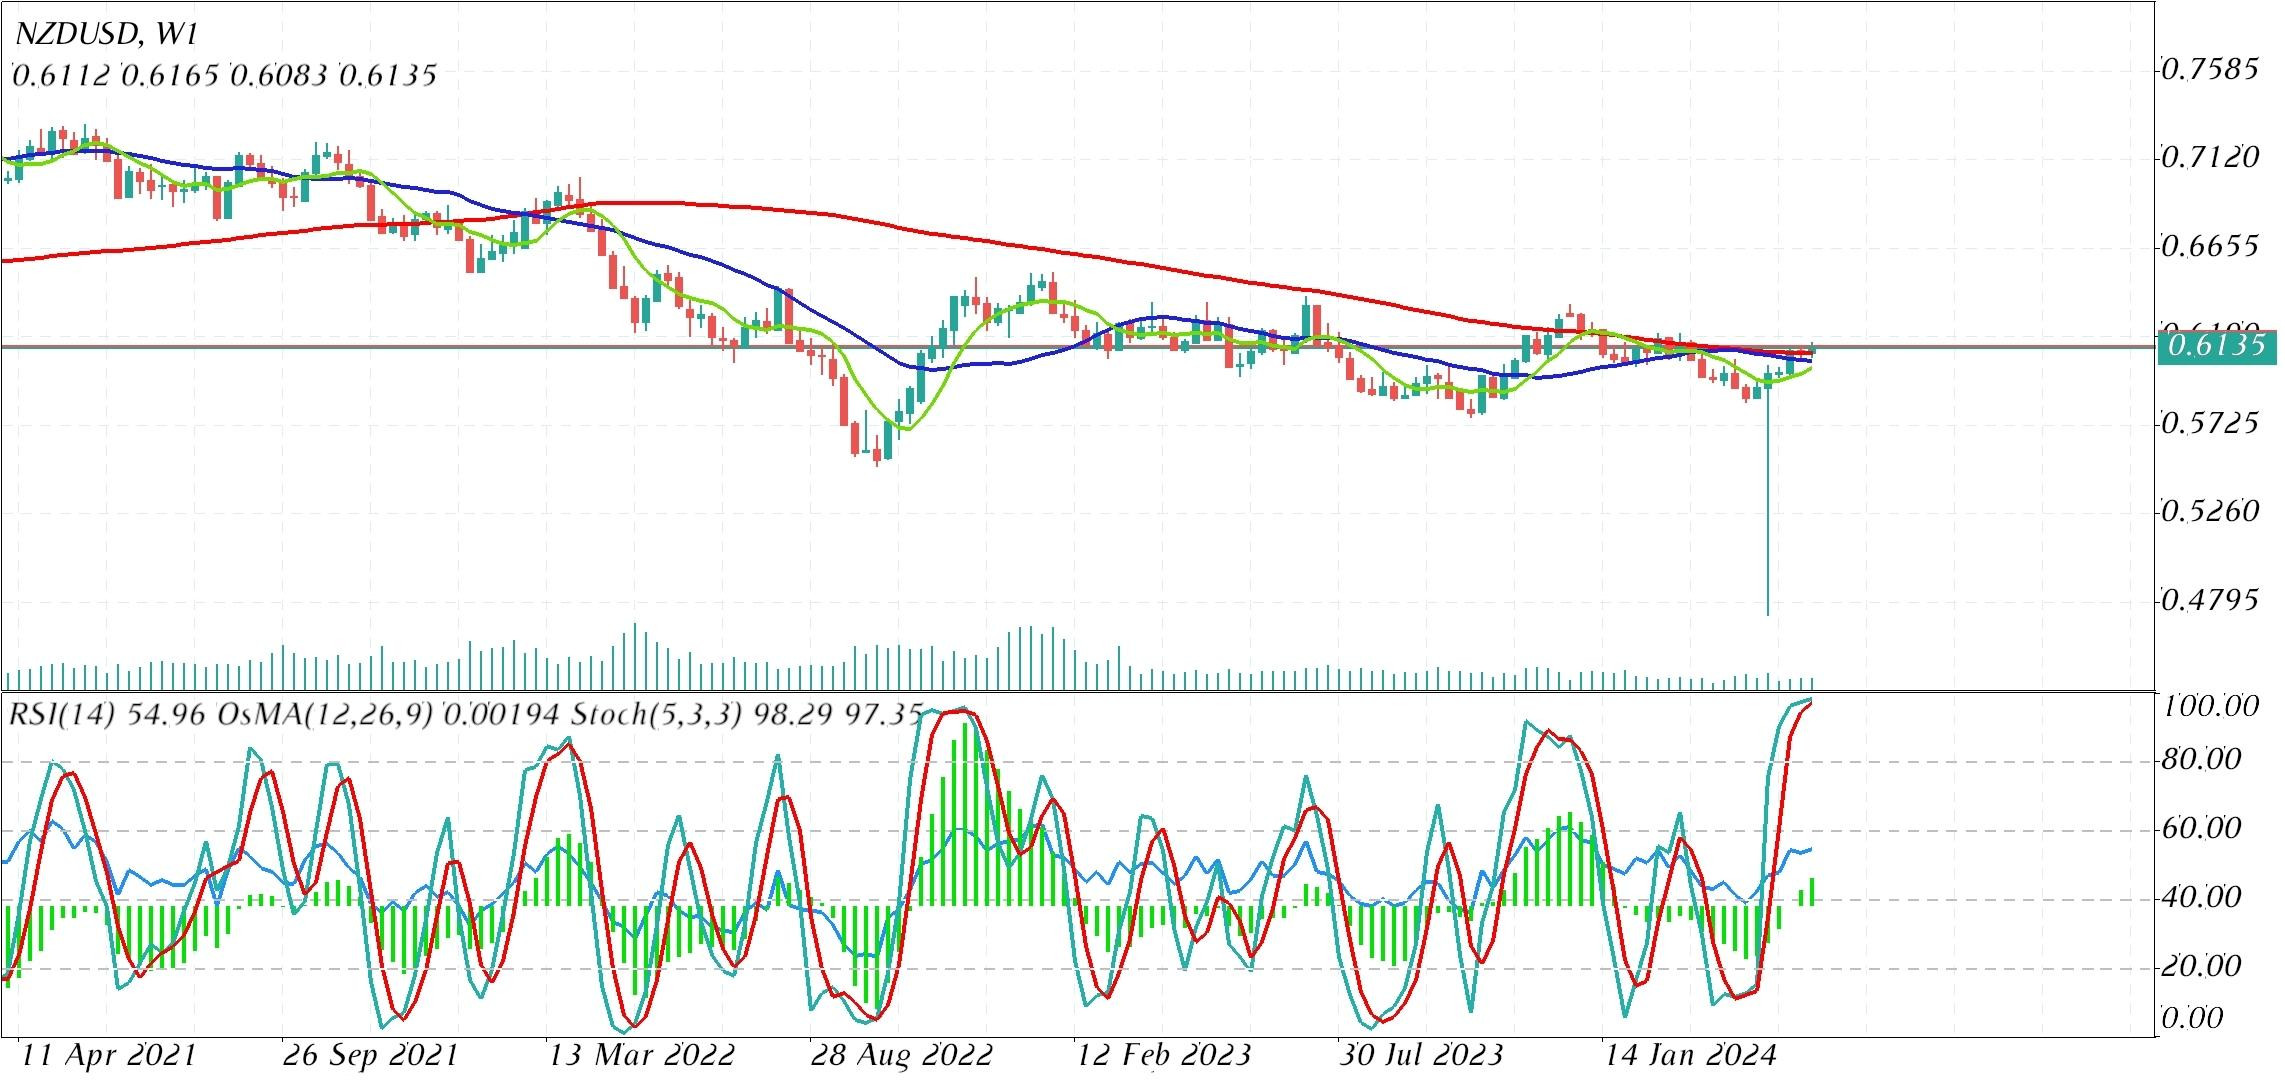Click the 13 Mar 2022 date label
The width and height of the screenshot is (2285, 1080).
640,1056
